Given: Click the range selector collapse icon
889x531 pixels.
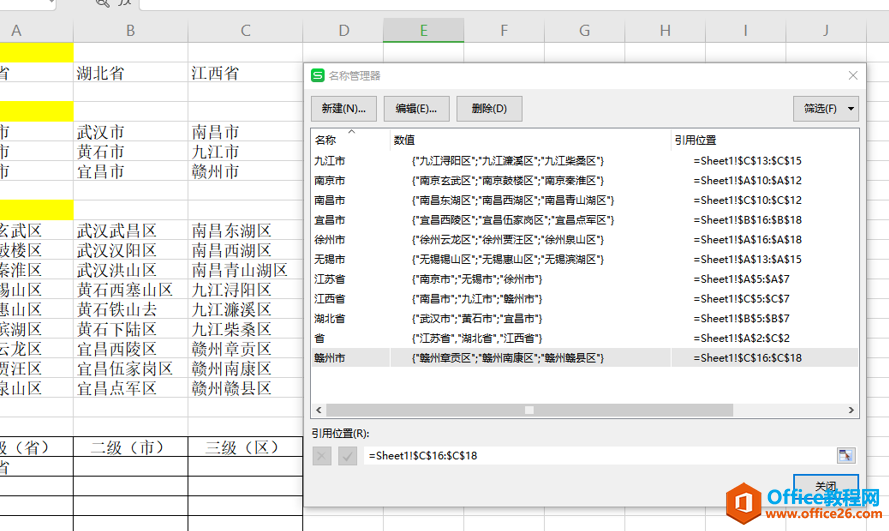Looking at the screenshot, I should click(845, 455).
